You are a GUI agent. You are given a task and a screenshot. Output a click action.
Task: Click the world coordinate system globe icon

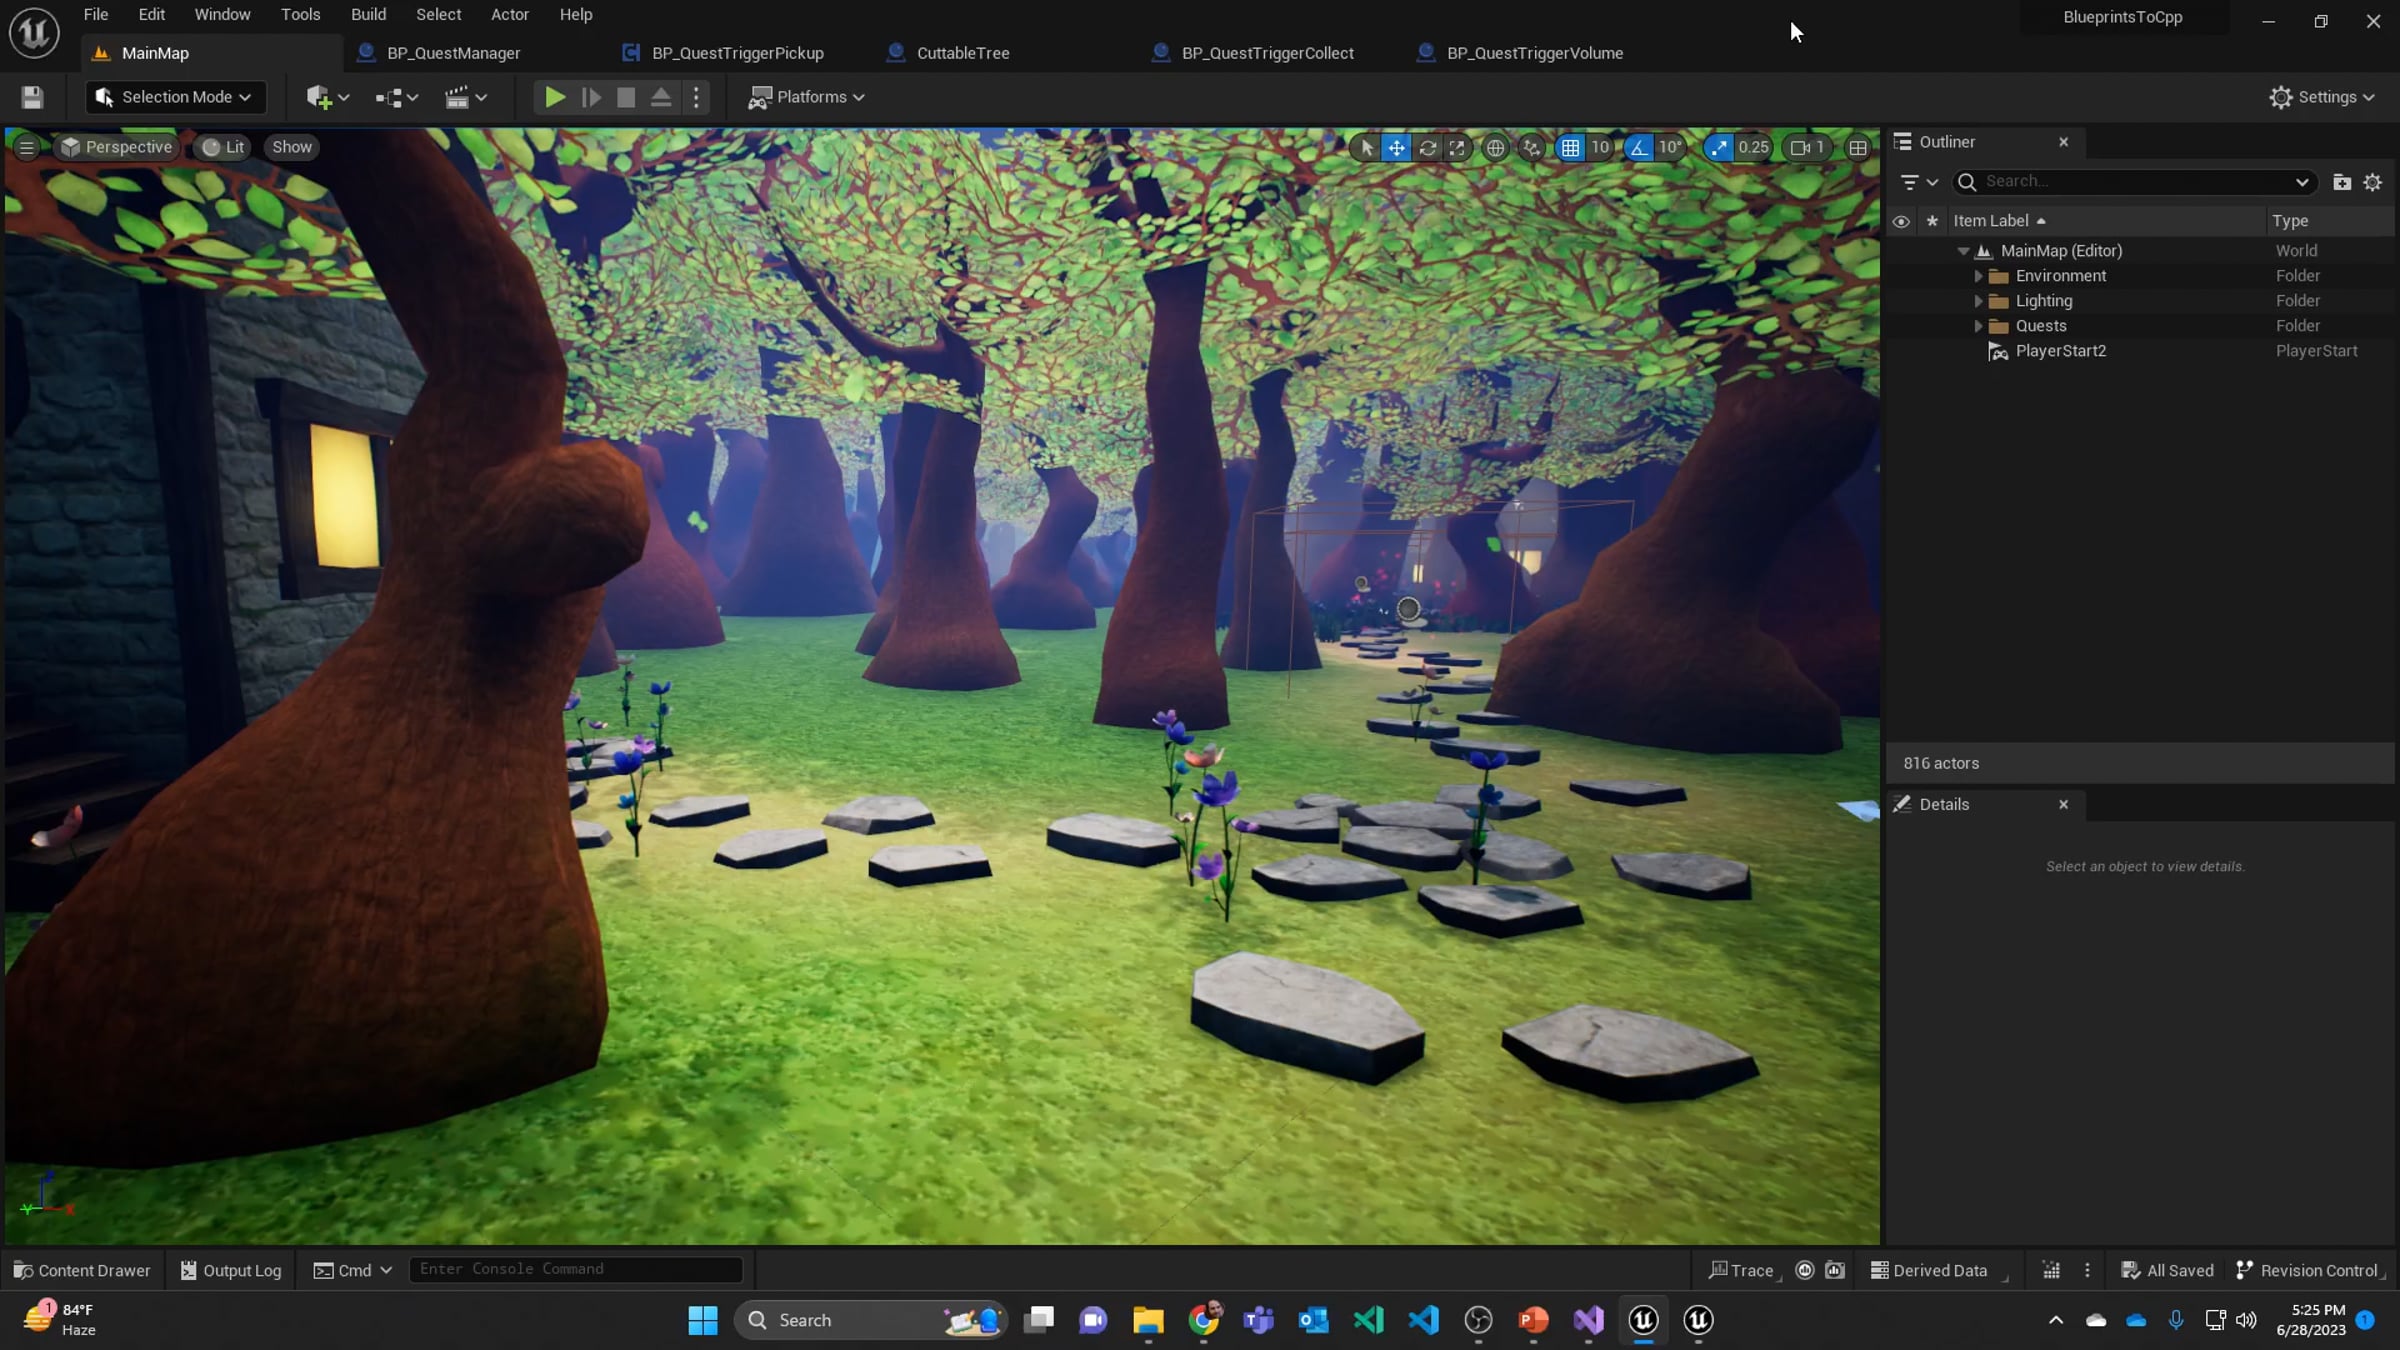click(x=1495, y=148)
